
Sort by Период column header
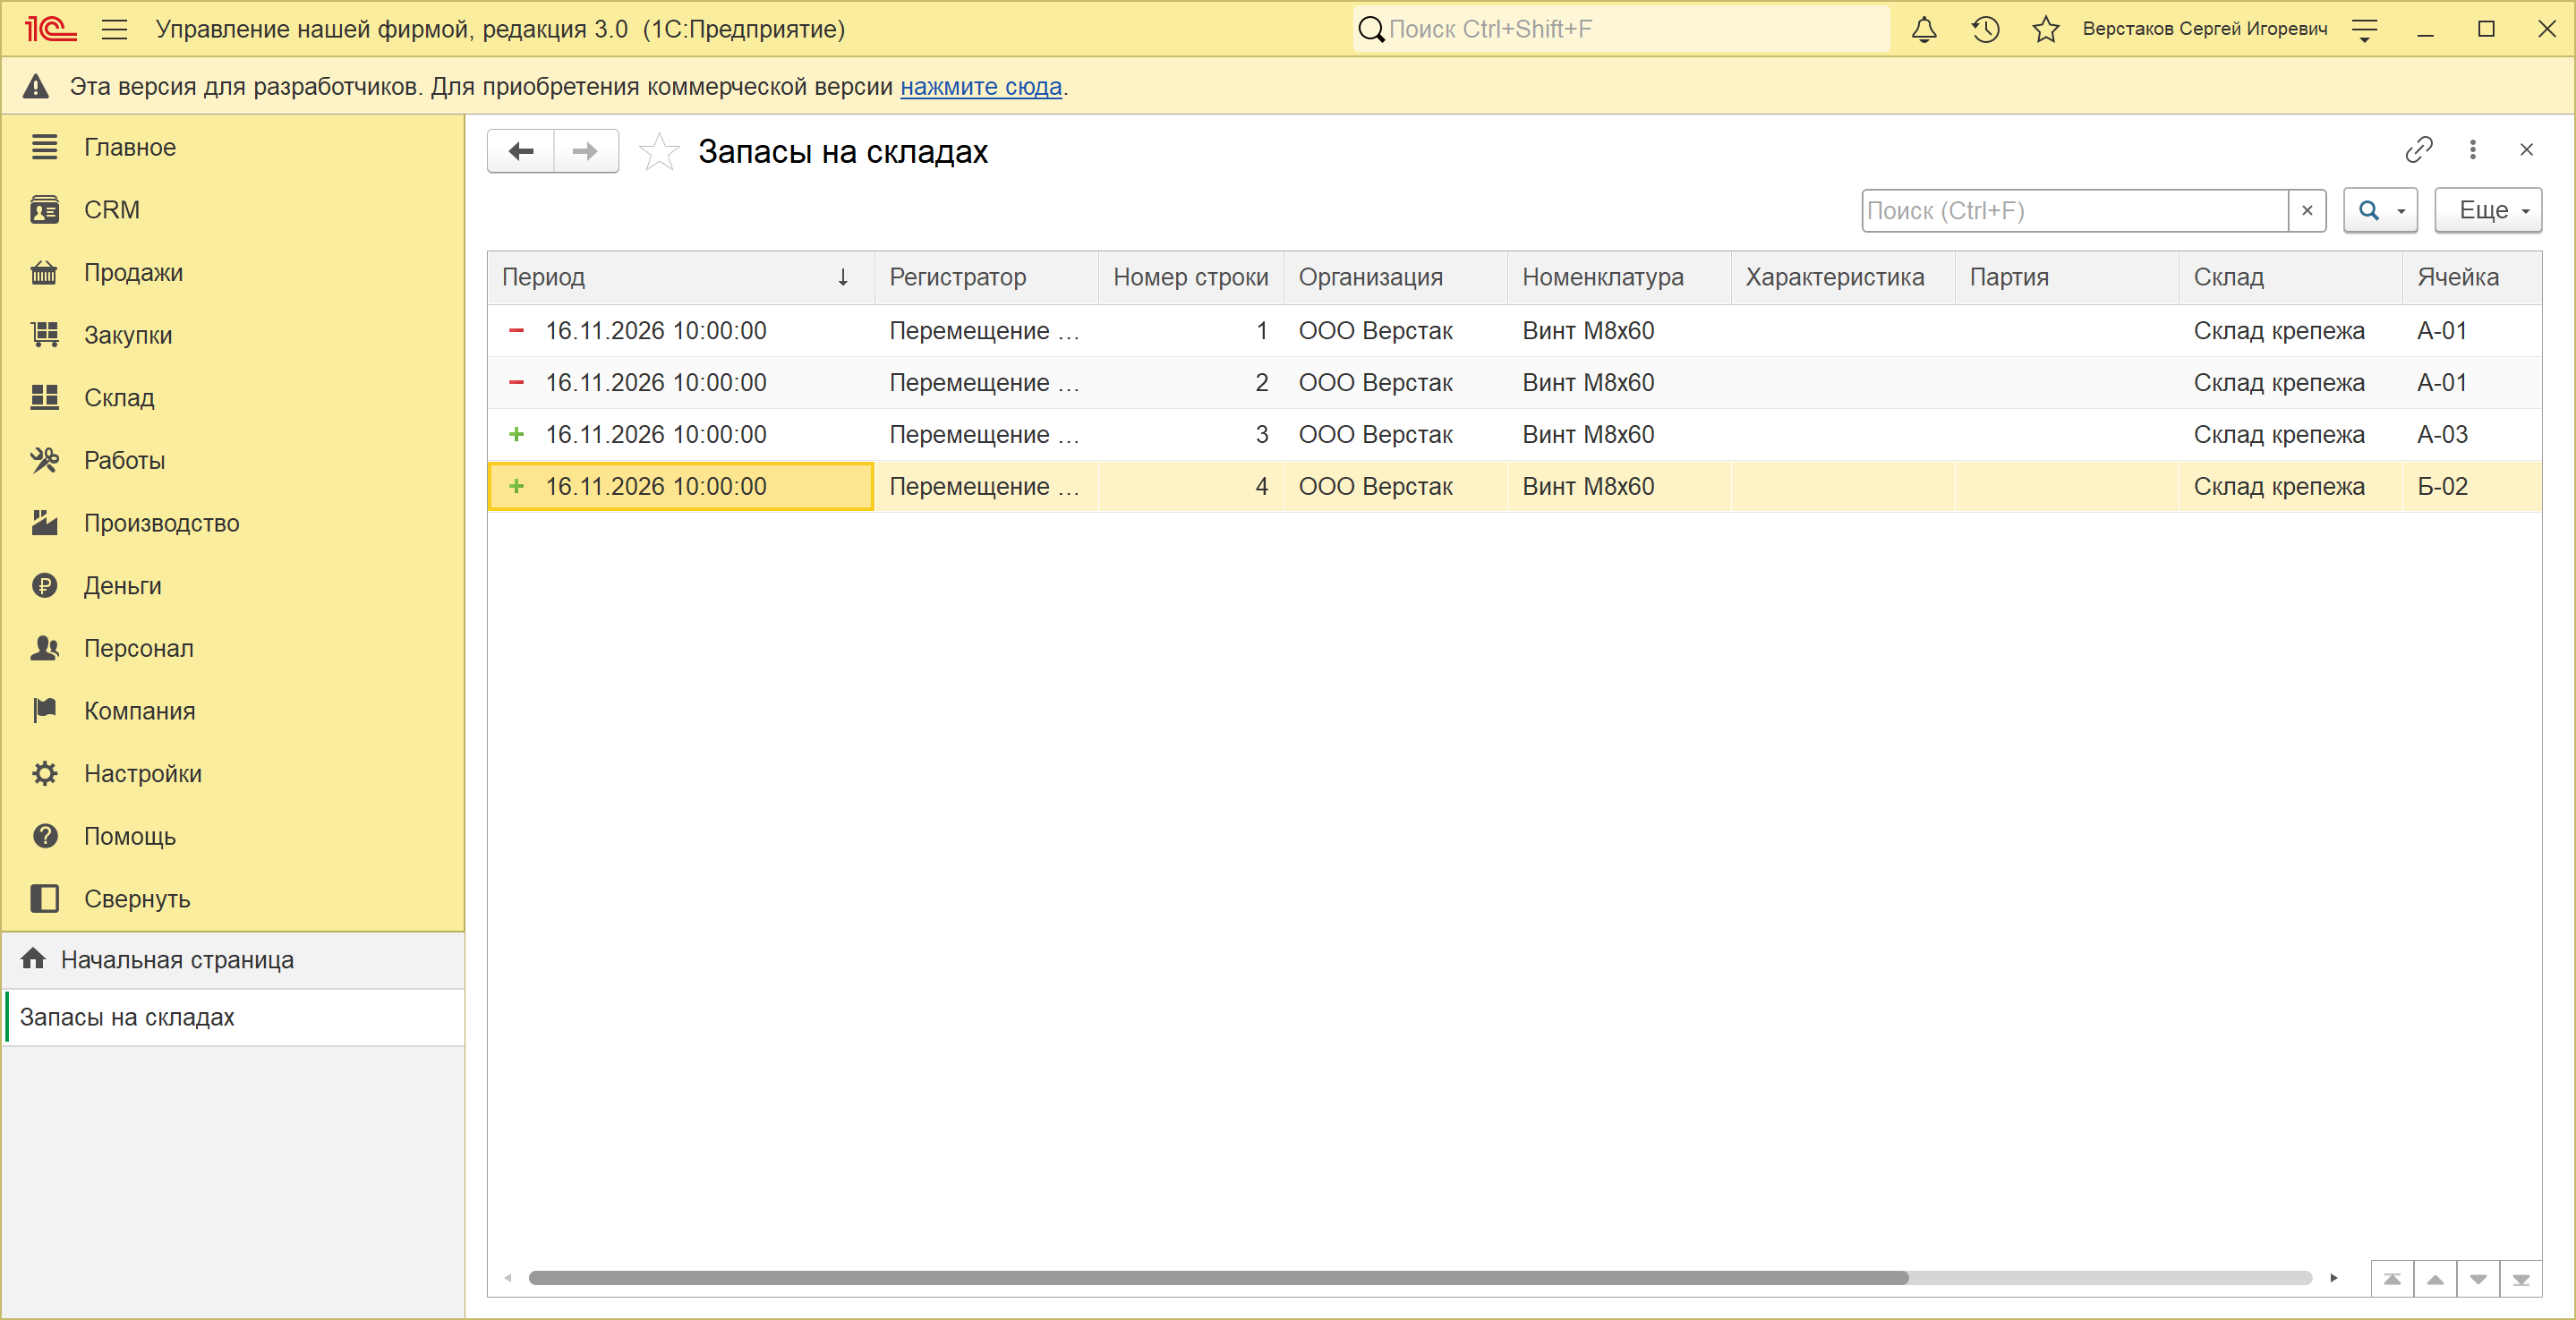(680, 278)
